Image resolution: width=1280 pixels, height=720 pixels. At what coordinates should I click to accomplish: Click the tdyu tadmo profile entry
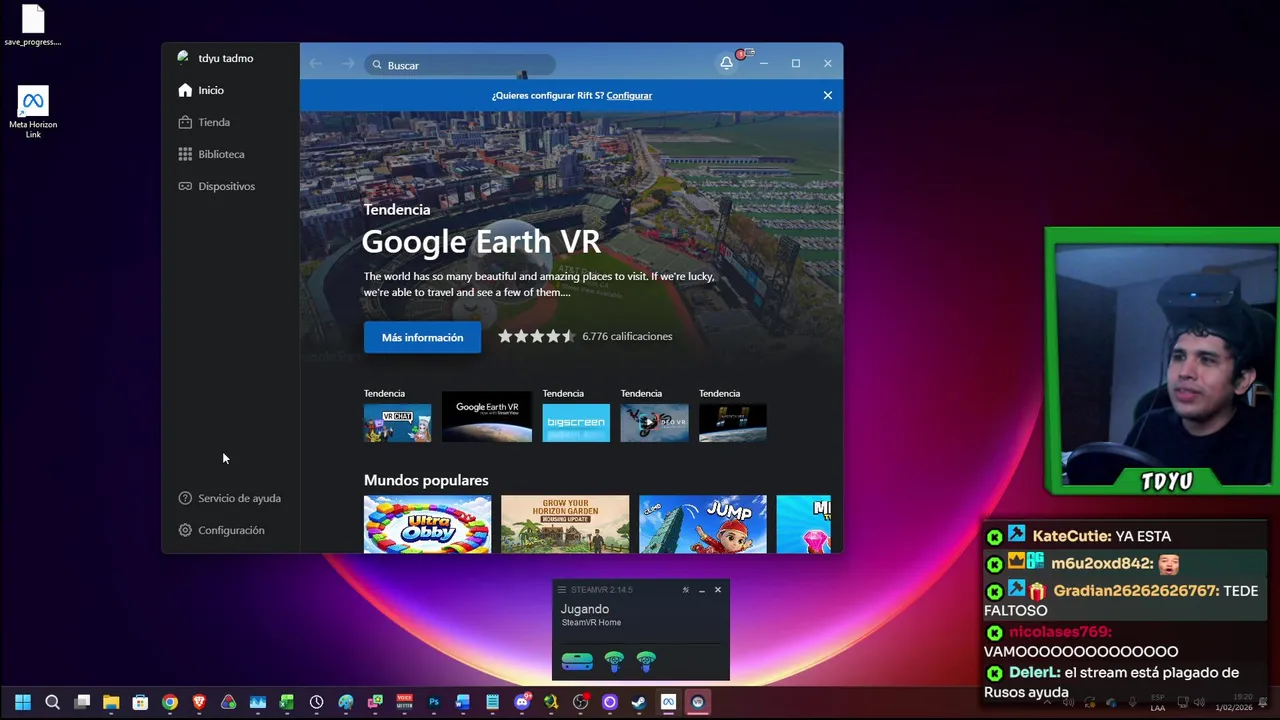pos(215,58)
